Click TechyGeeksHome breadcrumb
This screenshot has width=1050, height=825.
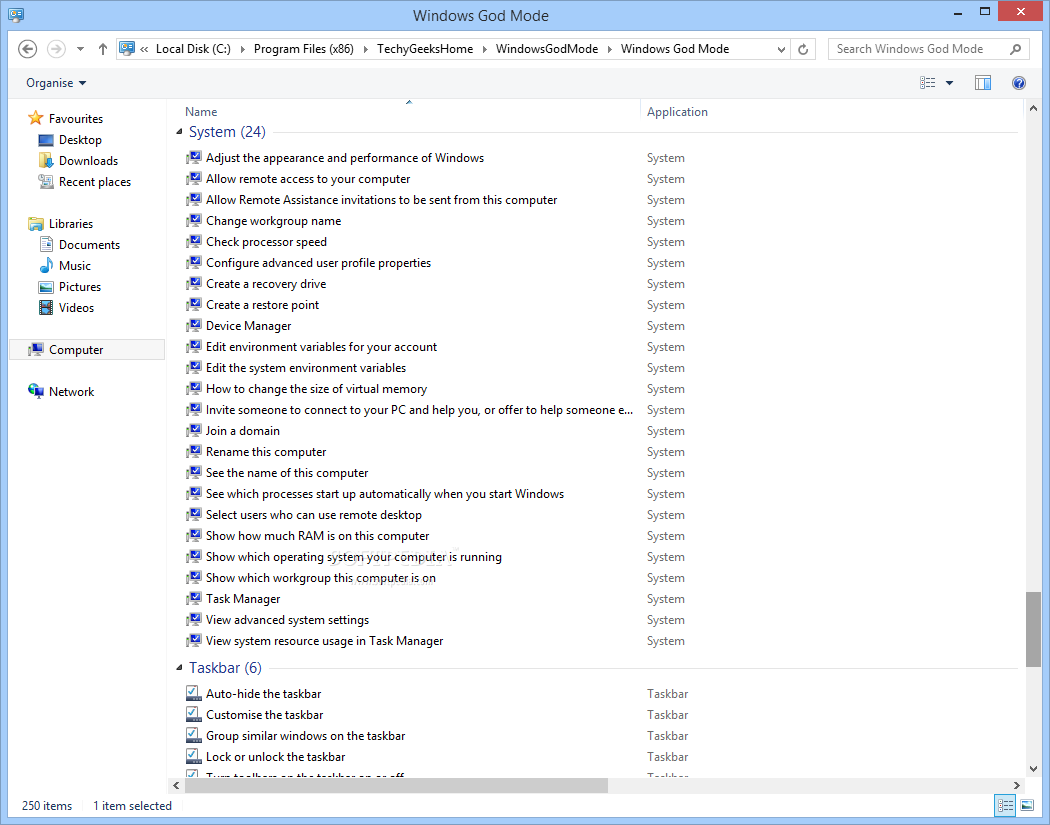click(425, 49)
